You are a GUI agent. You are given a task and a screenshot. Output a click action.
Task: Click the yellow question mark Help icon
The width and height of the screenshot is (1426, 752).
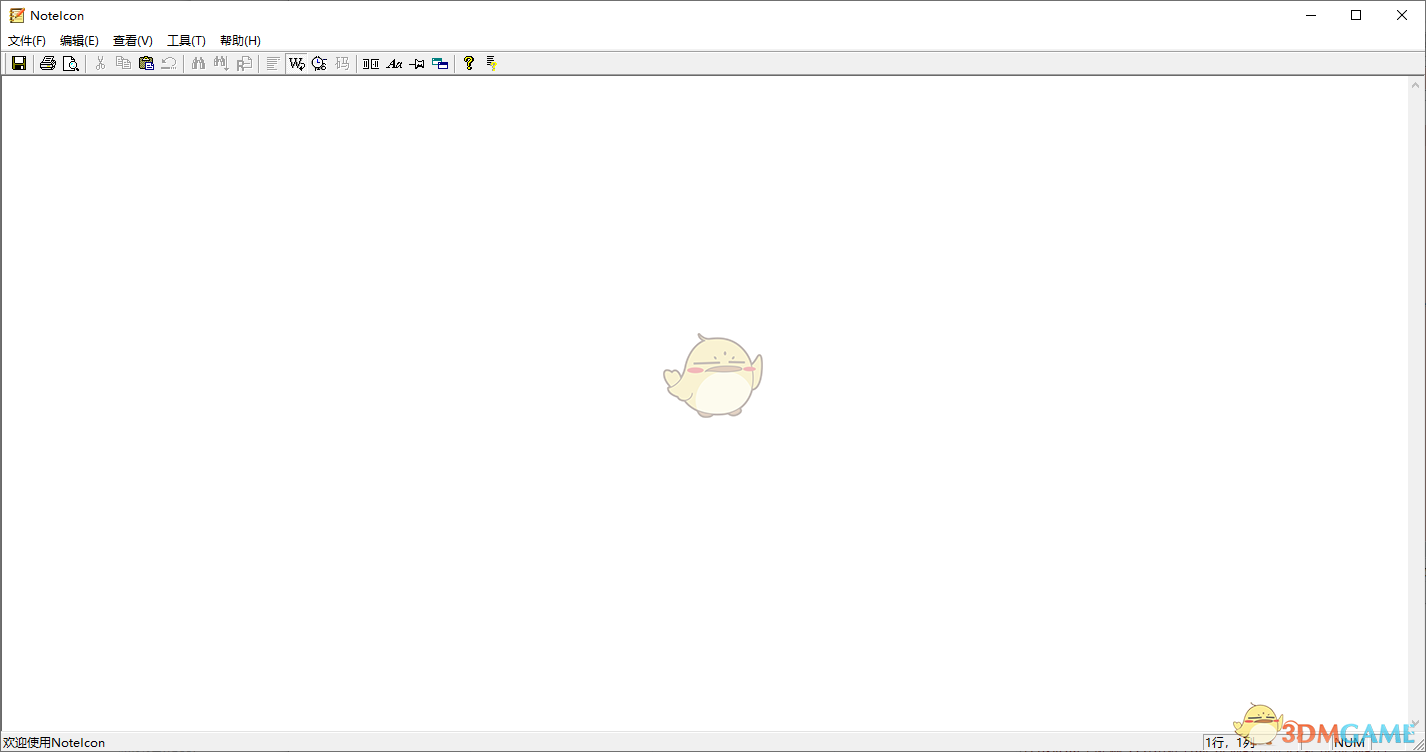468,63
